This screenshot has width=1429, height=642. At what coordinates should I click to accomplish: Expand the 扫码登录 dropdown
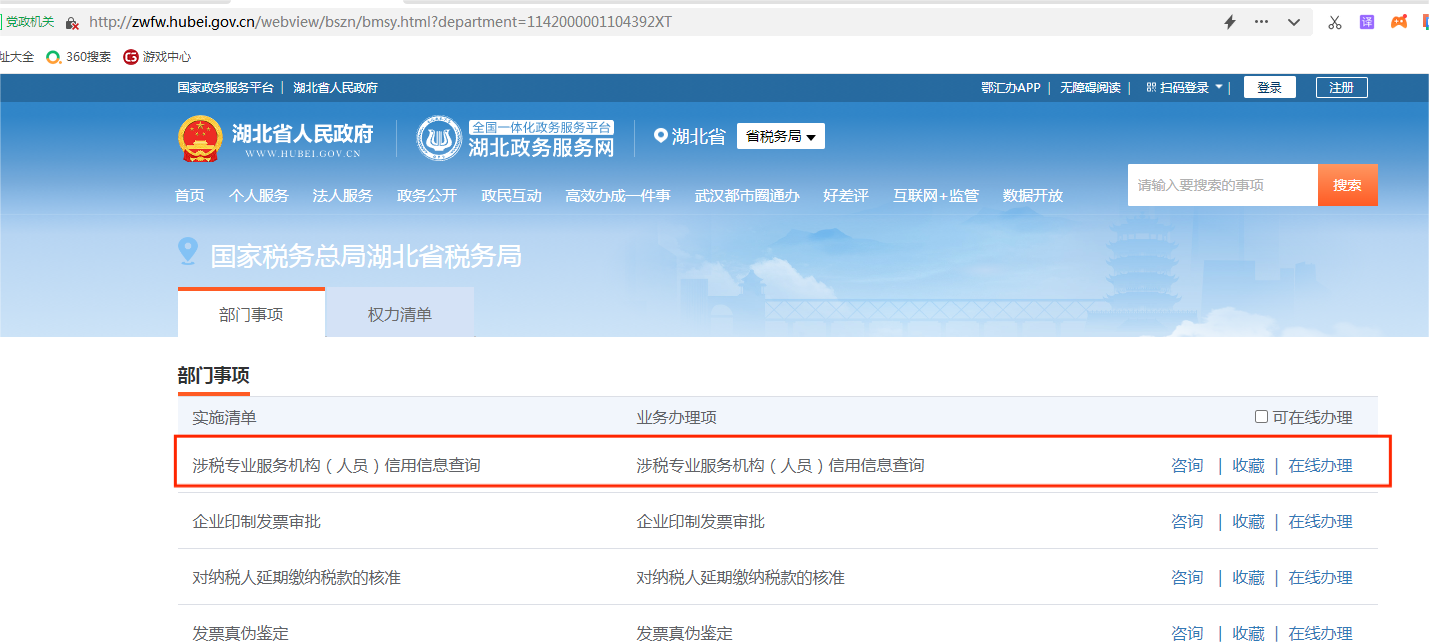pos(1185,88)
